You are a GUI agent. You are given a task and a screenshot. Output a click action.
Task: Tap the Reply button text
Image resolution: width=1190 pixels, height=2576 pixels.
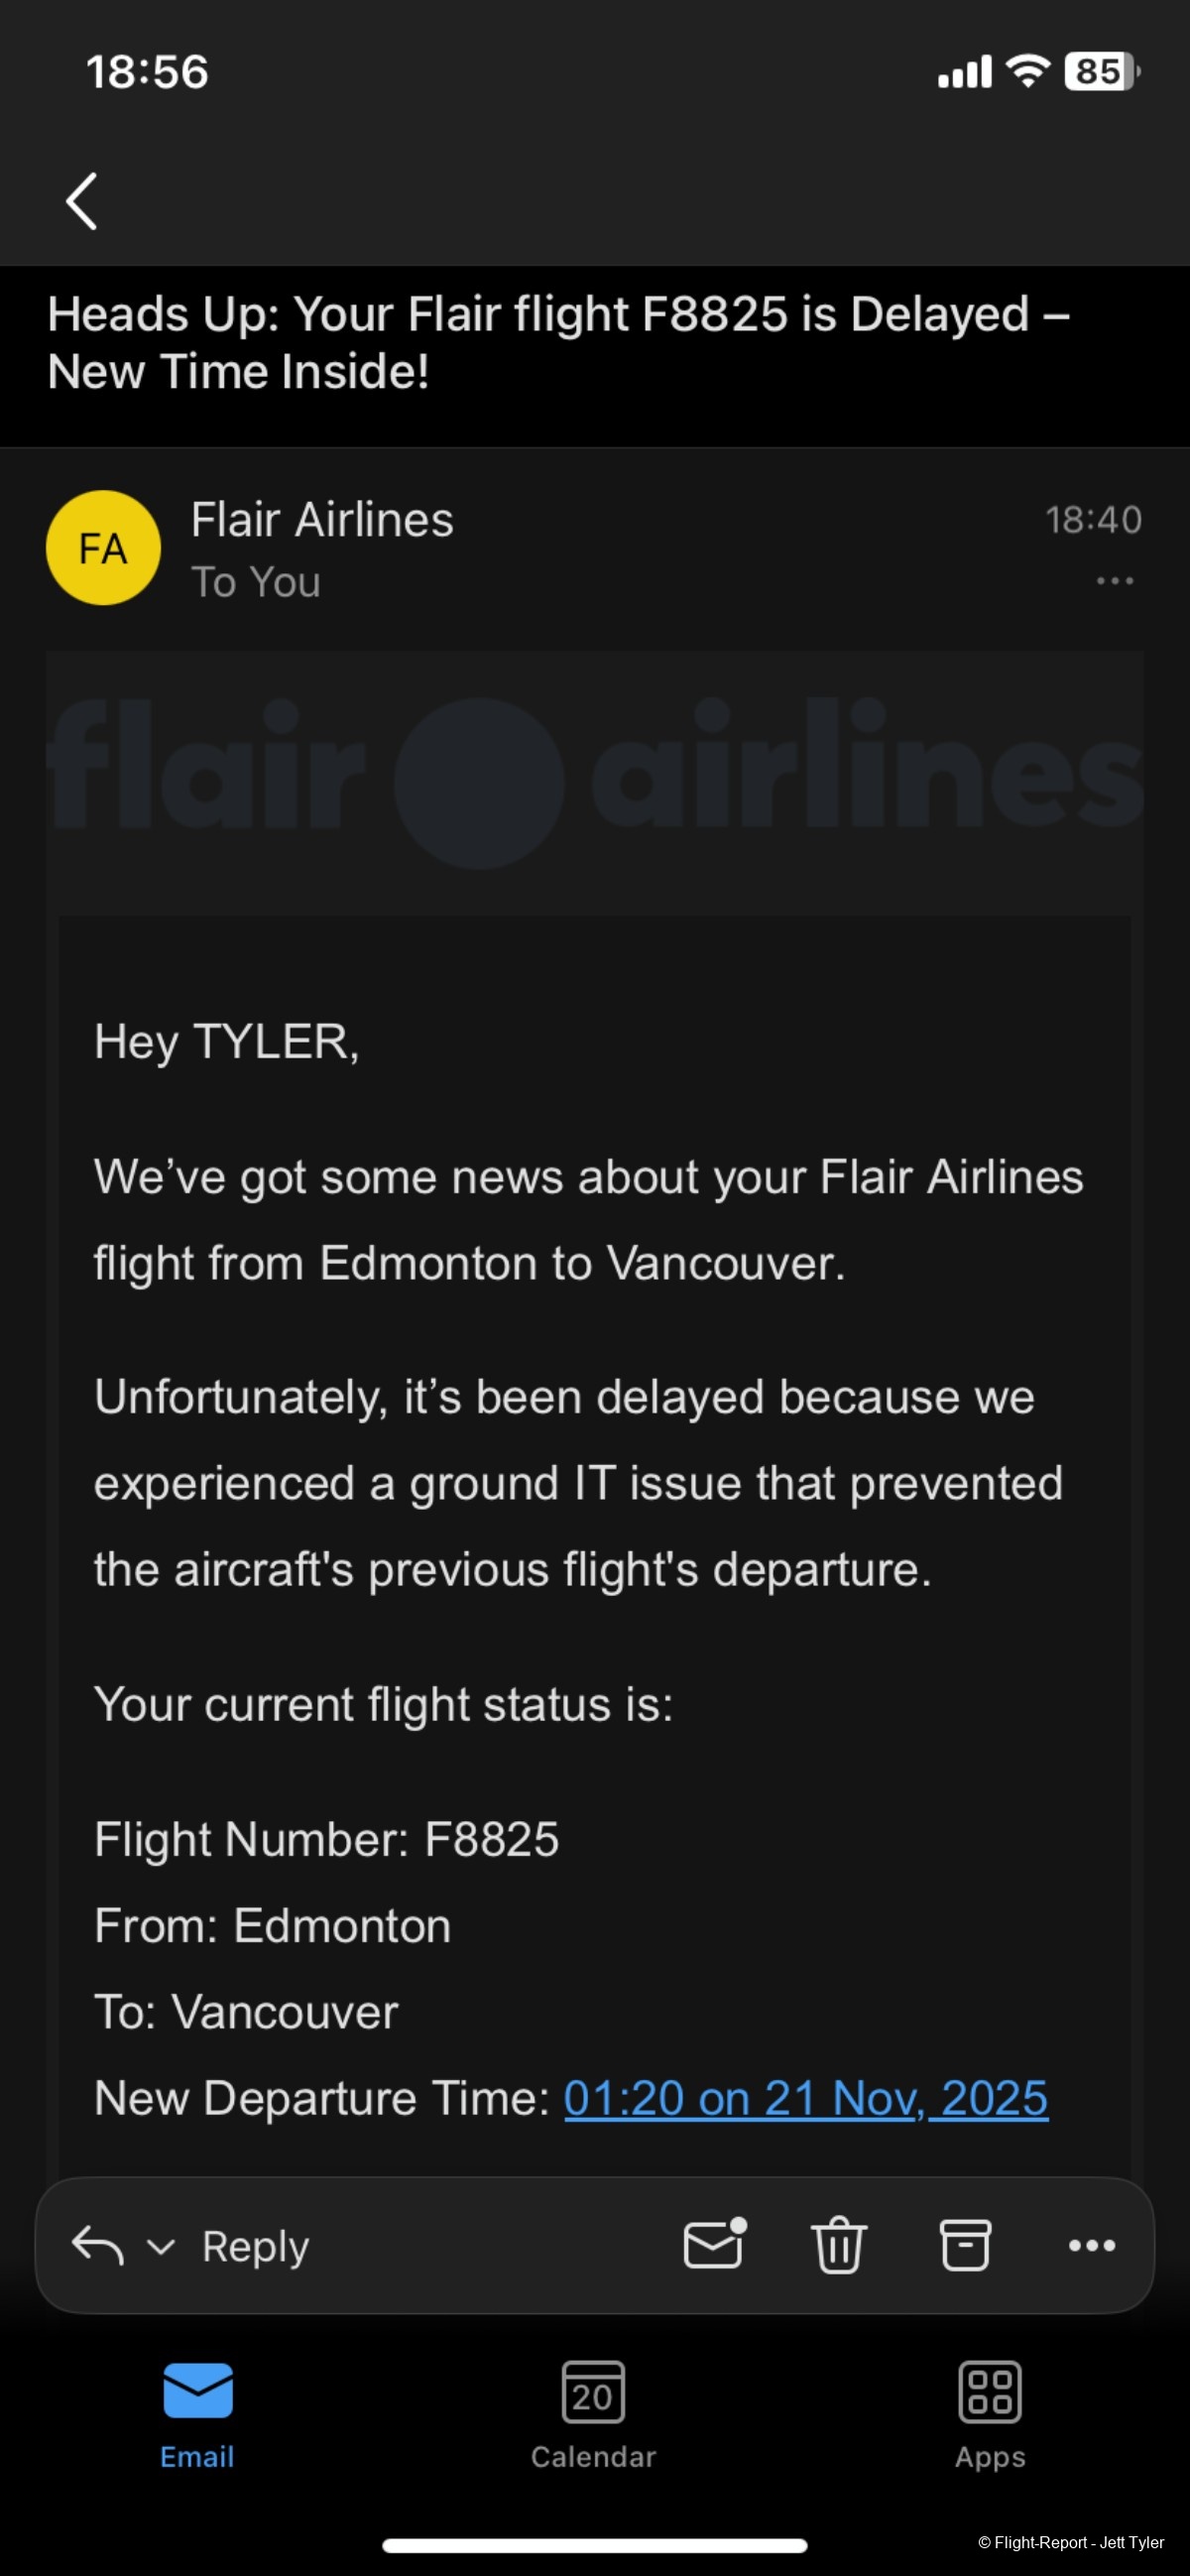[255, 2247]
